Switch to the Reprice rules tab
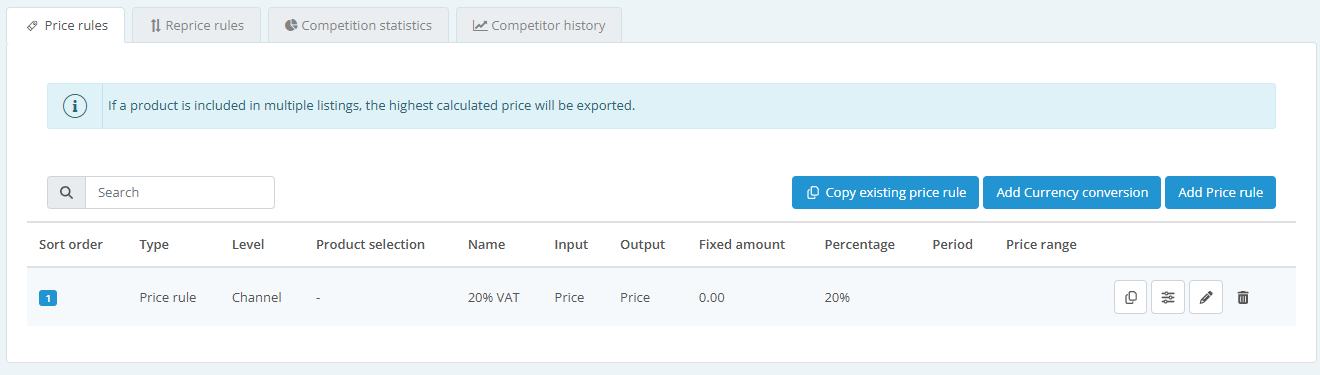 [x=196, y=25]
